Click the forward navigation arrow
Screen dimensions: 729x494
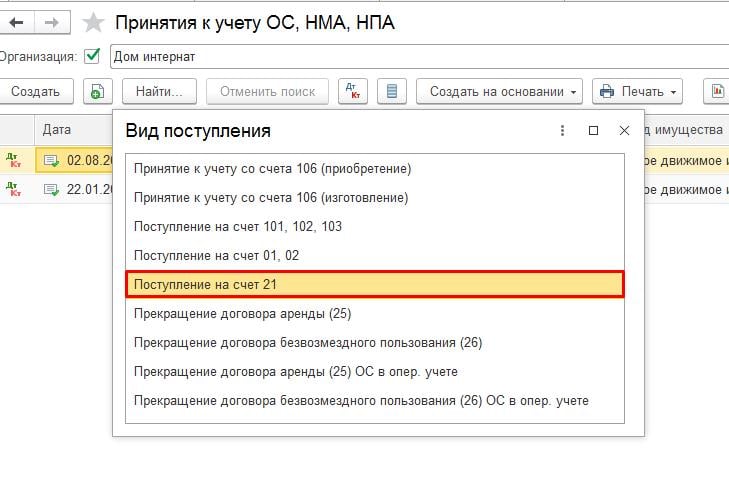click(53, 22)
